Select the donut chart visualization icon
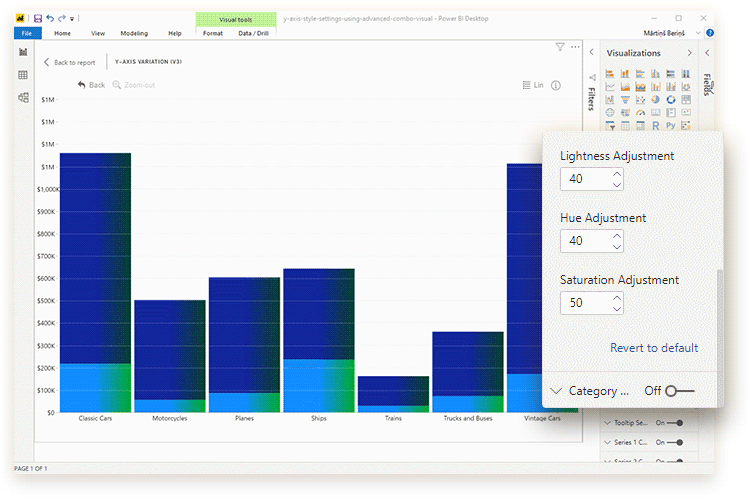 pyautogui.click(x=671, y=100)
